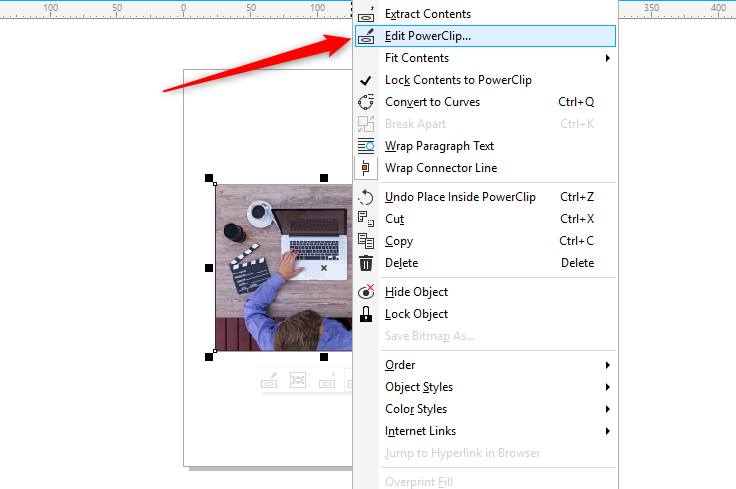Open the Internet Links entry
The image size is (736, 489).
coord(485,431)
